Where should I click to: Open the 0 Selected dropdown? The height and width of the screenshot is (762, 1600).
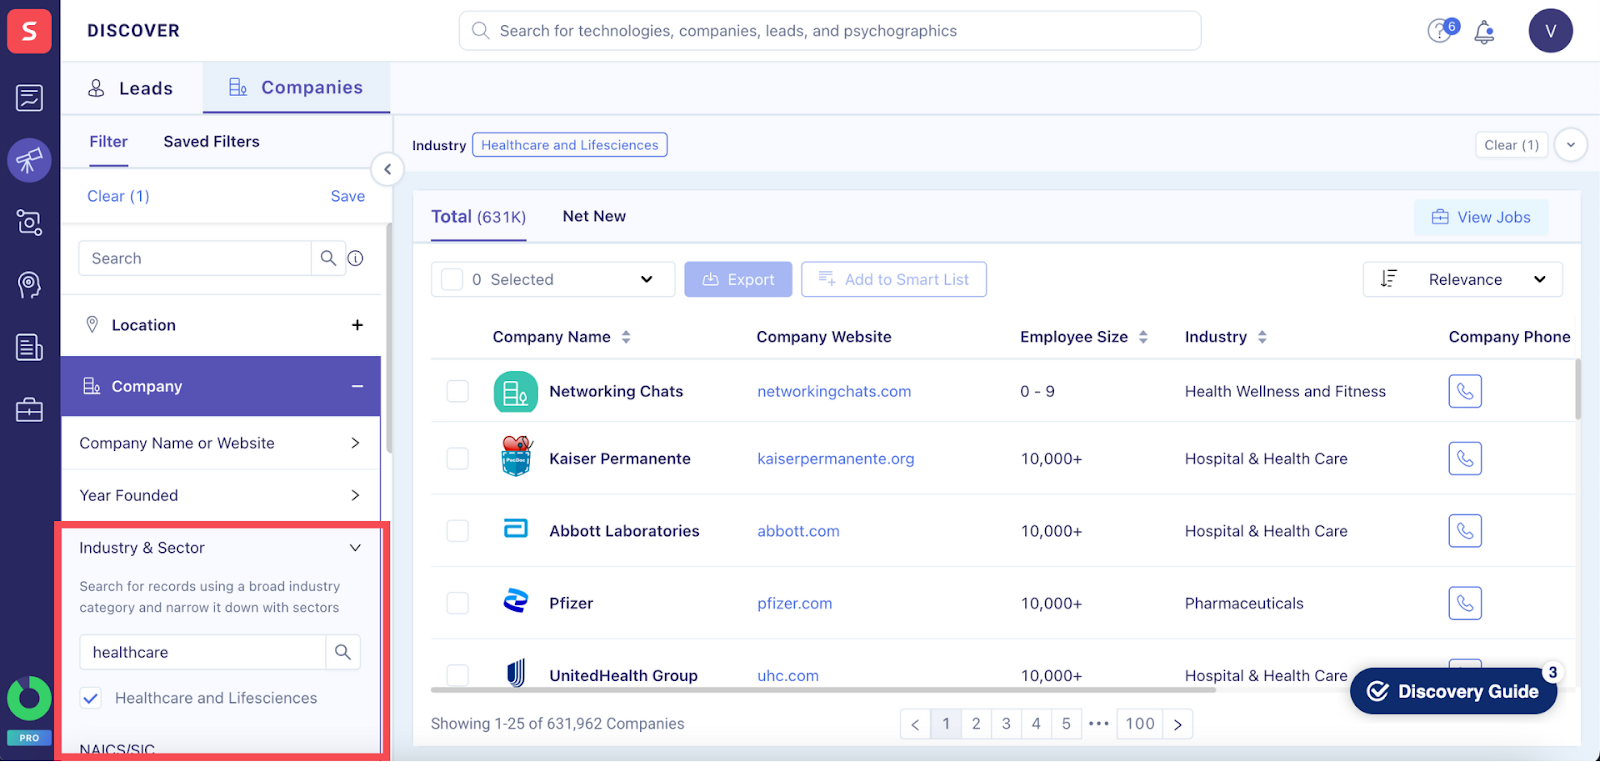553,279
